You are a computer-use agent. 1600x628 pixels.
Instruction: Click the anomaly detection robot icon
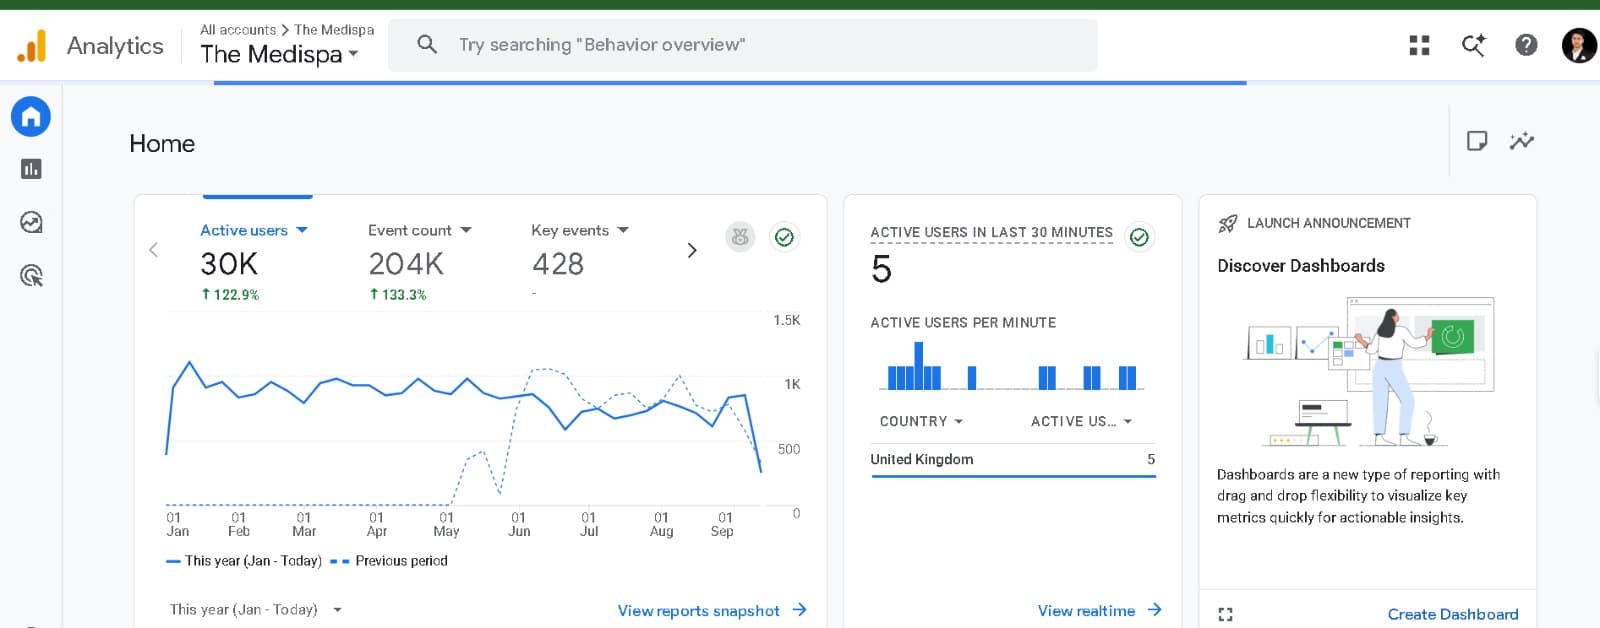point(740,237)
